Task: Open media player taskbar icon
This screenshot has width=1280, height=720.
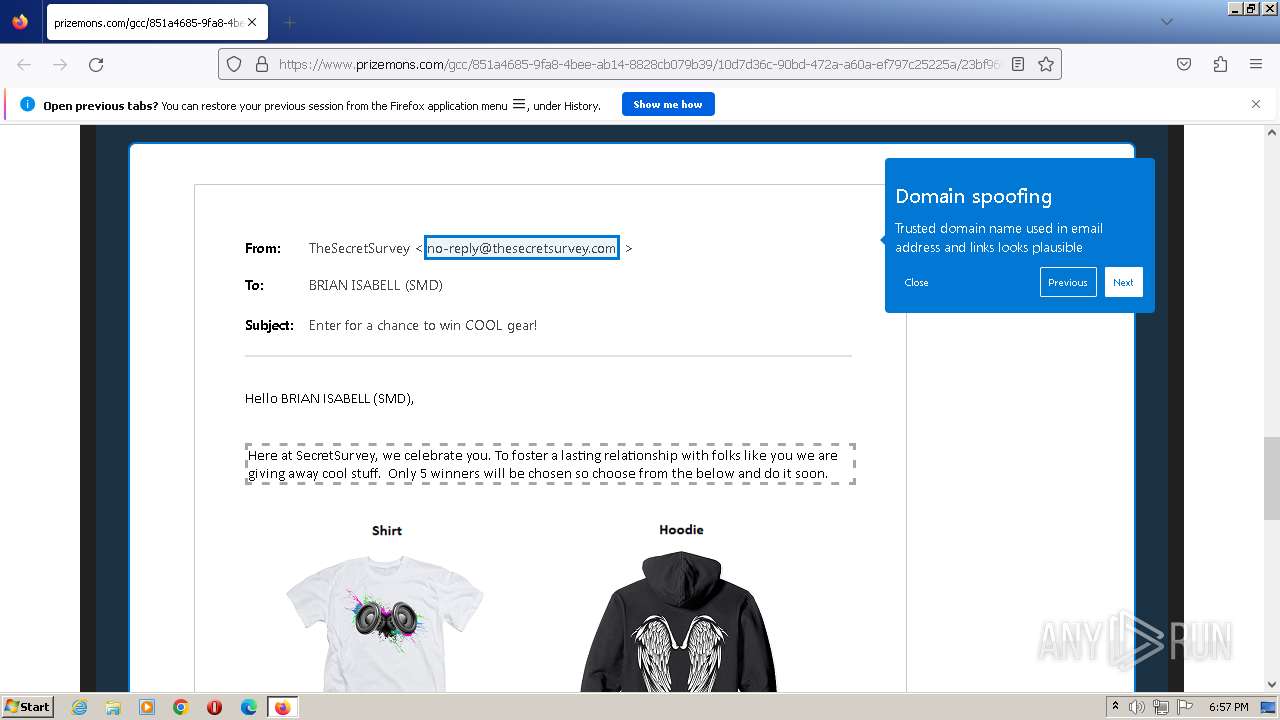Action: (x=147, y=707)
